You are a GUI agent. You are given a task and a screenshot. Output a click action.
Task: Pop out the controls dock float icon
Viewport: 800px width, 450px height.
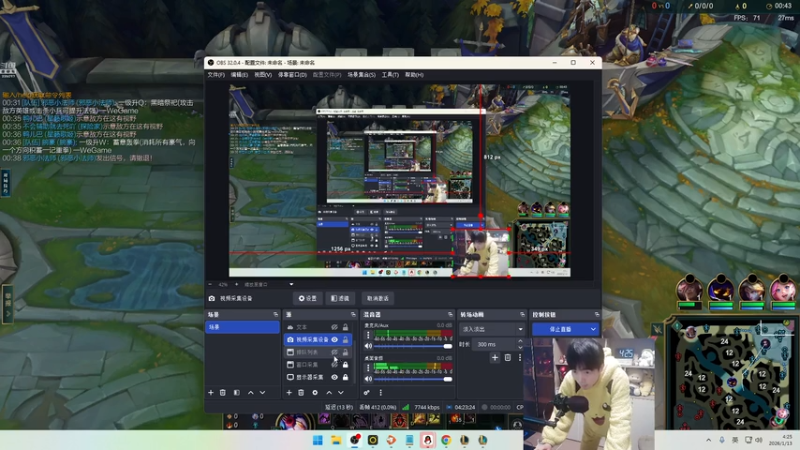tap(596, 314)
